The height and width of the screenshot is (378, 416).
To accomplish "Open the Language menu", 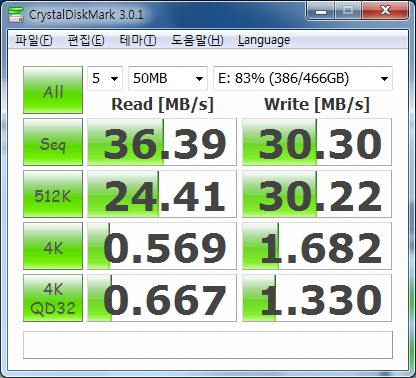I will point(264,40).
